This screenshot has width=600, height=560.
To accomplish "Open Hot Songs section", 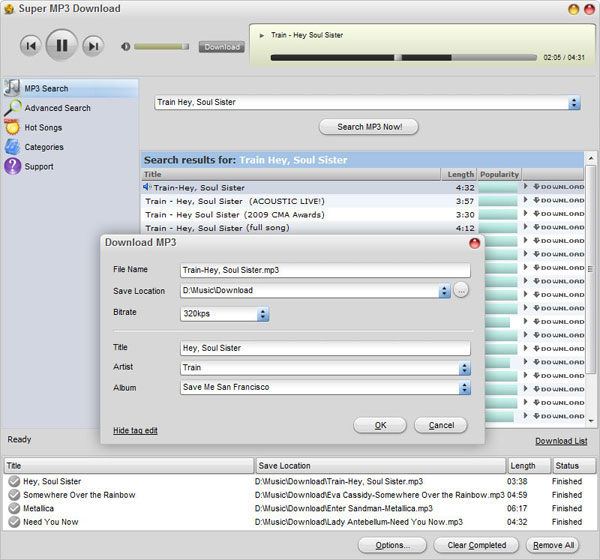I will click(43, 127).
